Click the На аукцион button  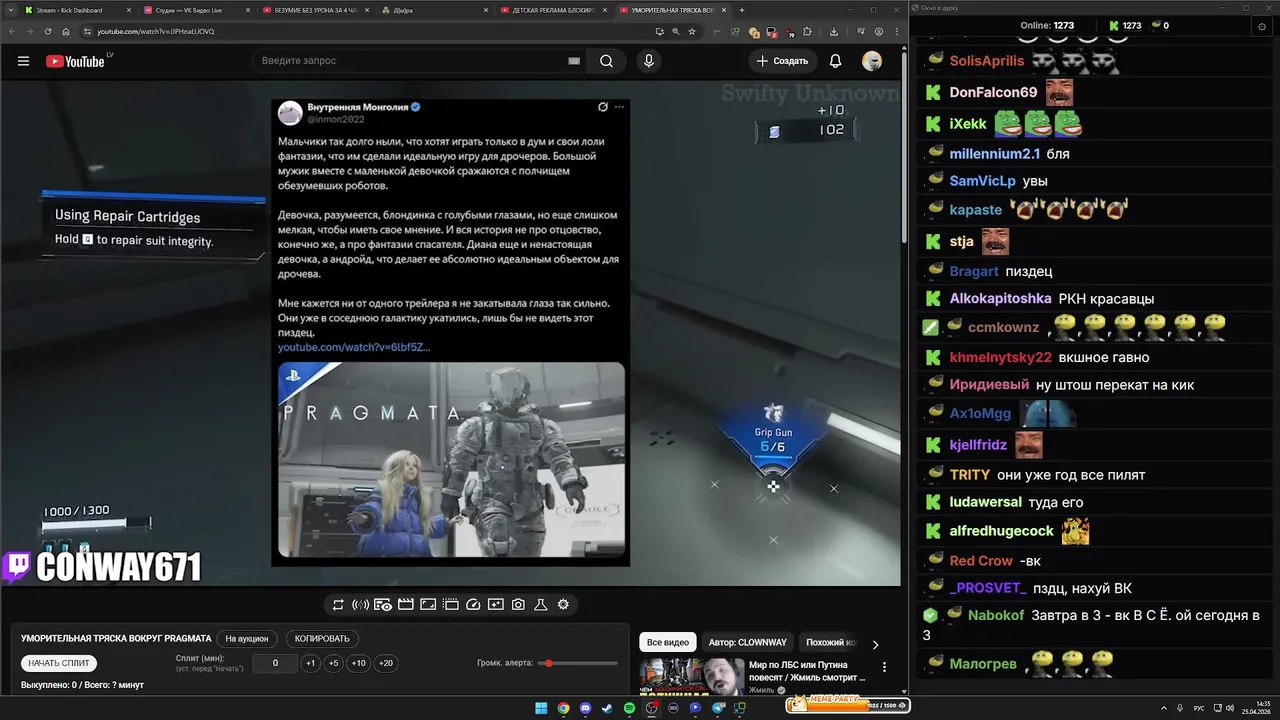[x=247, y=639]
